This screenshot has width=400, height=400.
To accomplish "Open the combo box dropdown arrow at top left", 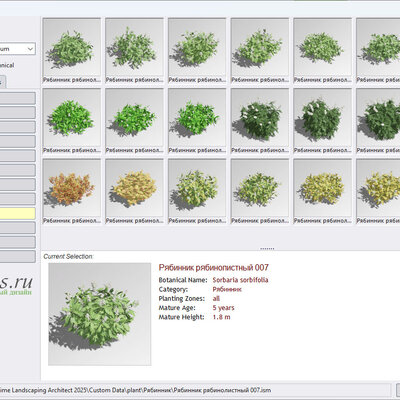I will pos(30,49).
